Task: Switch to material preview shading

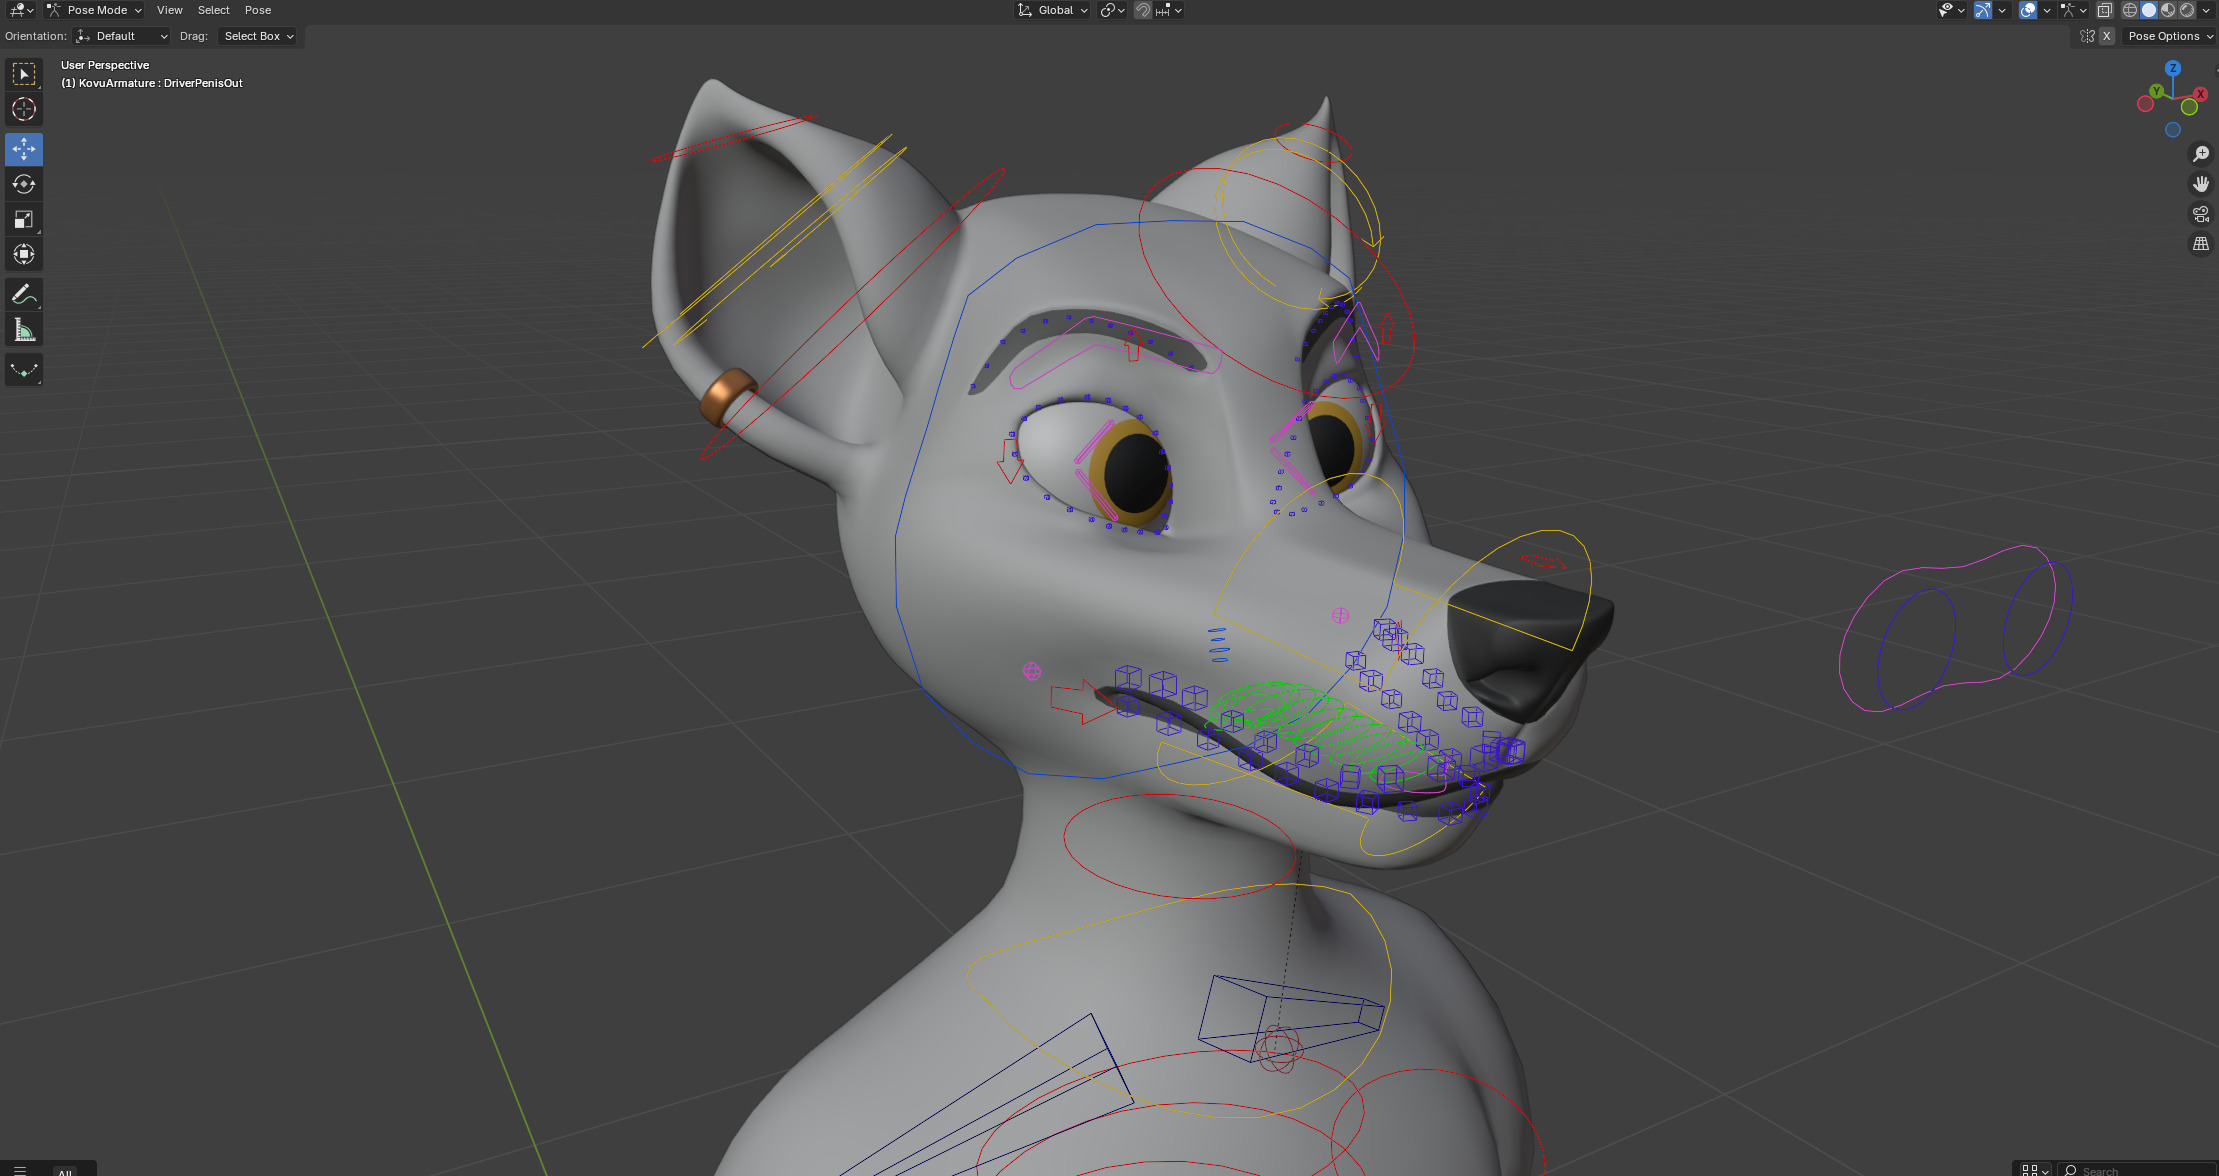Action: 2168,10
